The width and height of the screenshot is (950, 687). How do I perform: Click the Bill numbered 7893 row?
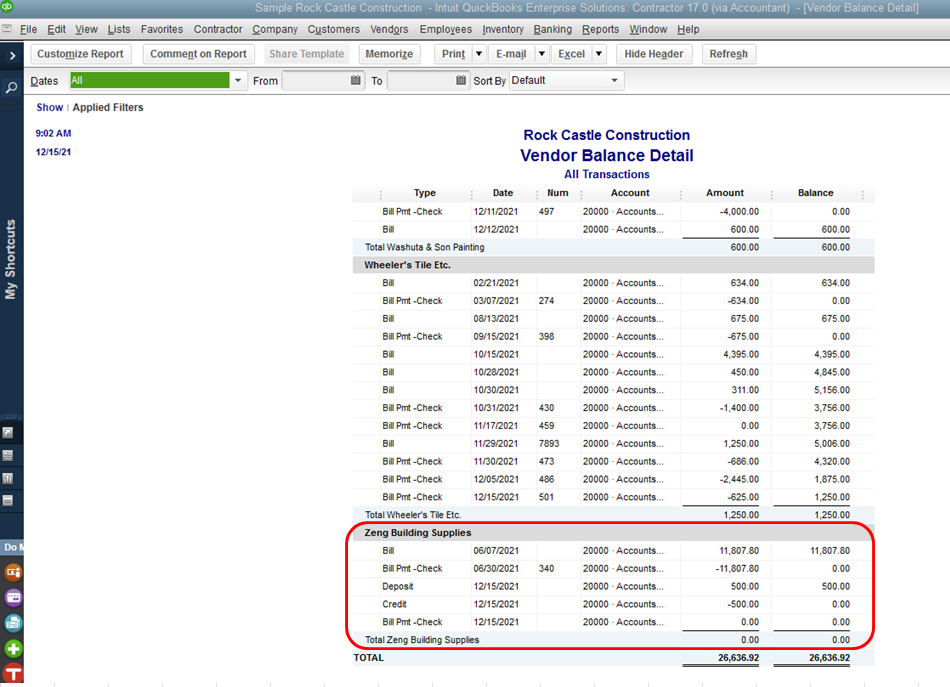[x=613, y=443]
